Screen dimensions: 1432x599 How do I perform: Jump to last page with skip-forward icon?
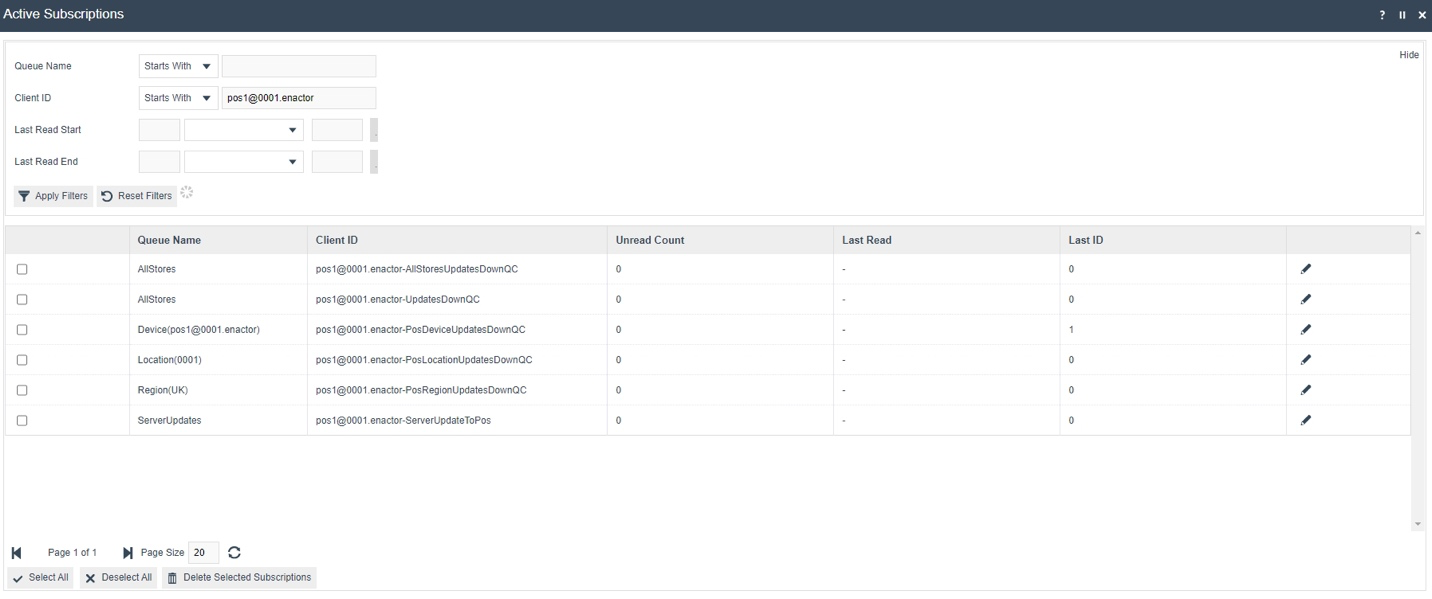(x=126, y=552)
